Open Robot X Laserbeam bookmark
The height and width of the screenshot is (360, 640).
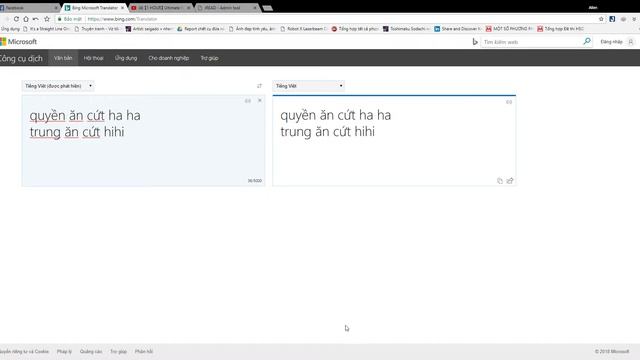(x=304, y=29)
